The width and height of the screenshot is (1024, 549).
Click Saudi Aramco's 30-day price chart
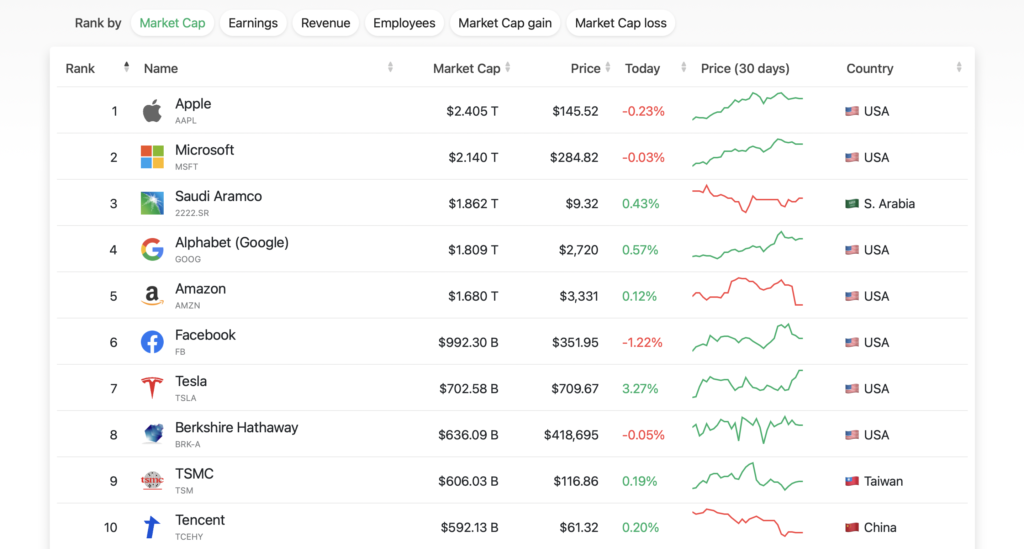(x=748, y=199)
